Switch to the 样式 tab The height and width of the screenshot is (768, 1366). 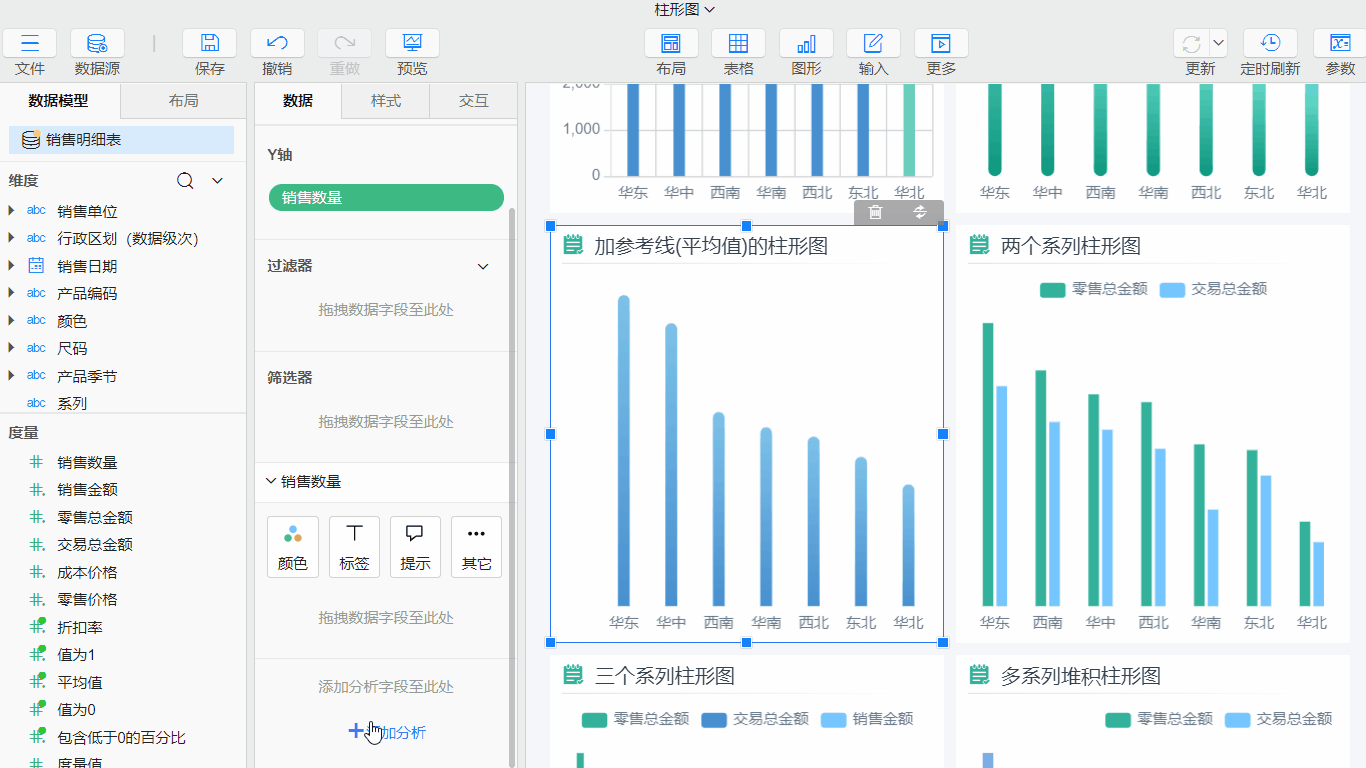pyautogui.click(x=385, y=101)
